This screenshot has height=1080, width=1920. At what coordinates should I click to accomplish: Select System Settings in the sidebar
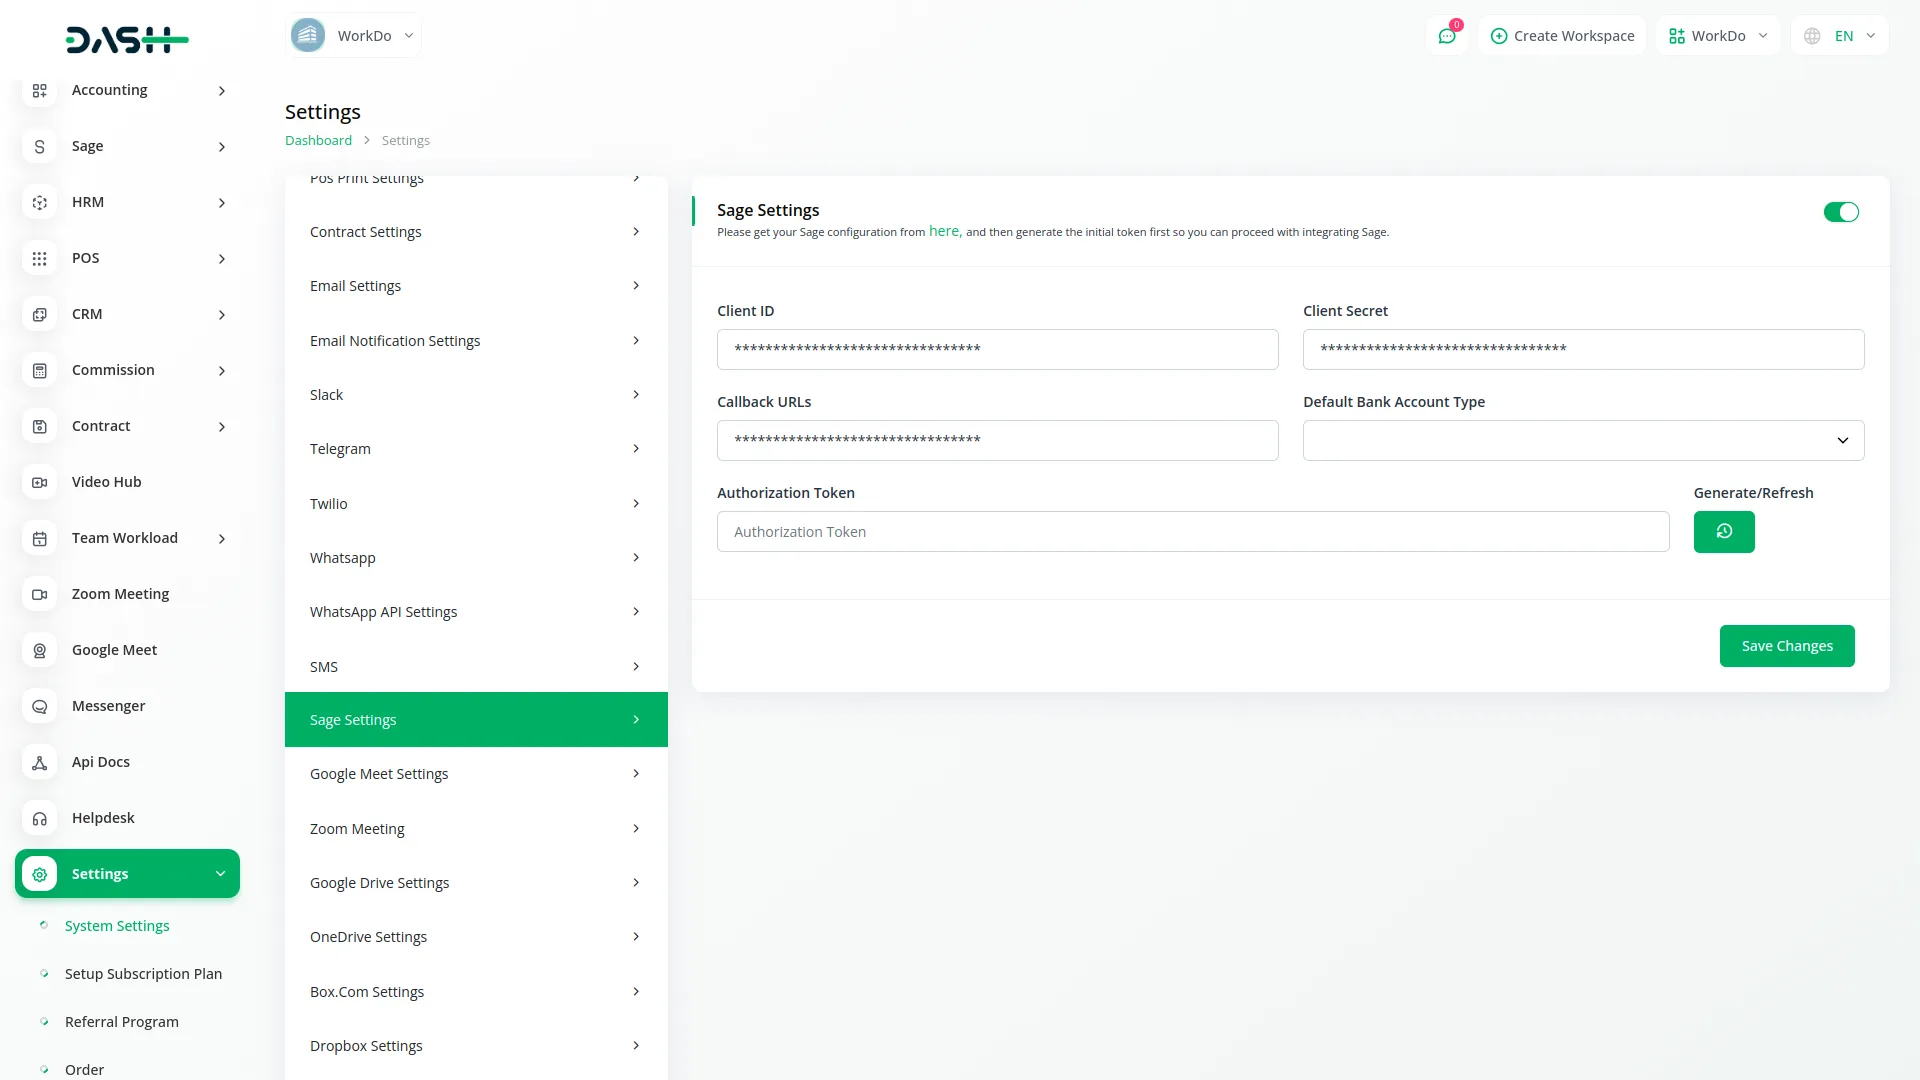click(x=116, y=925)
